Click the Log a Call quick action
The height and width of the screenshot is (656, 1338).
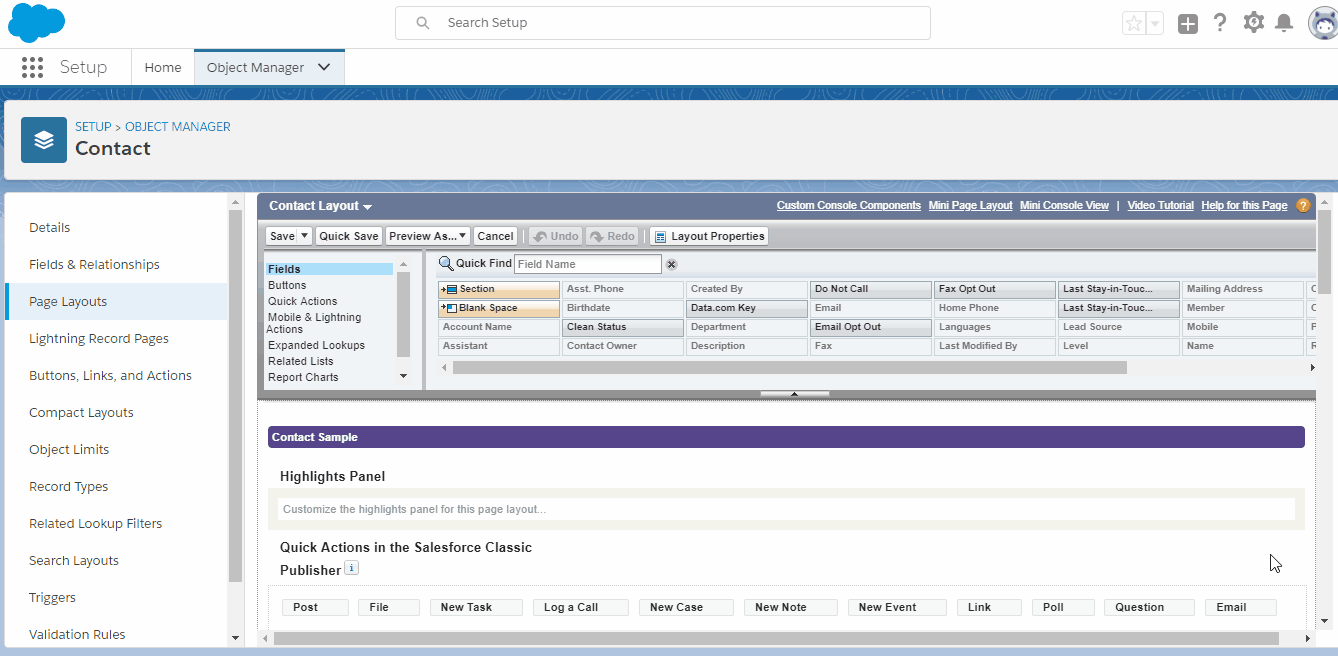(x=581, y=607)
